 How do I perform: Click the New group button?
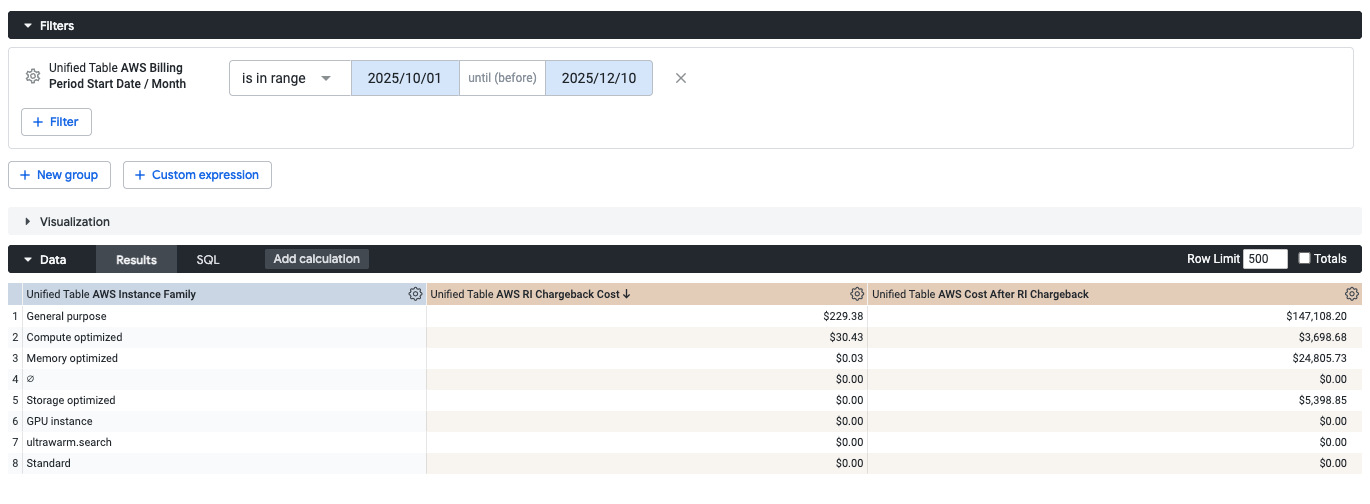(59, 175)
